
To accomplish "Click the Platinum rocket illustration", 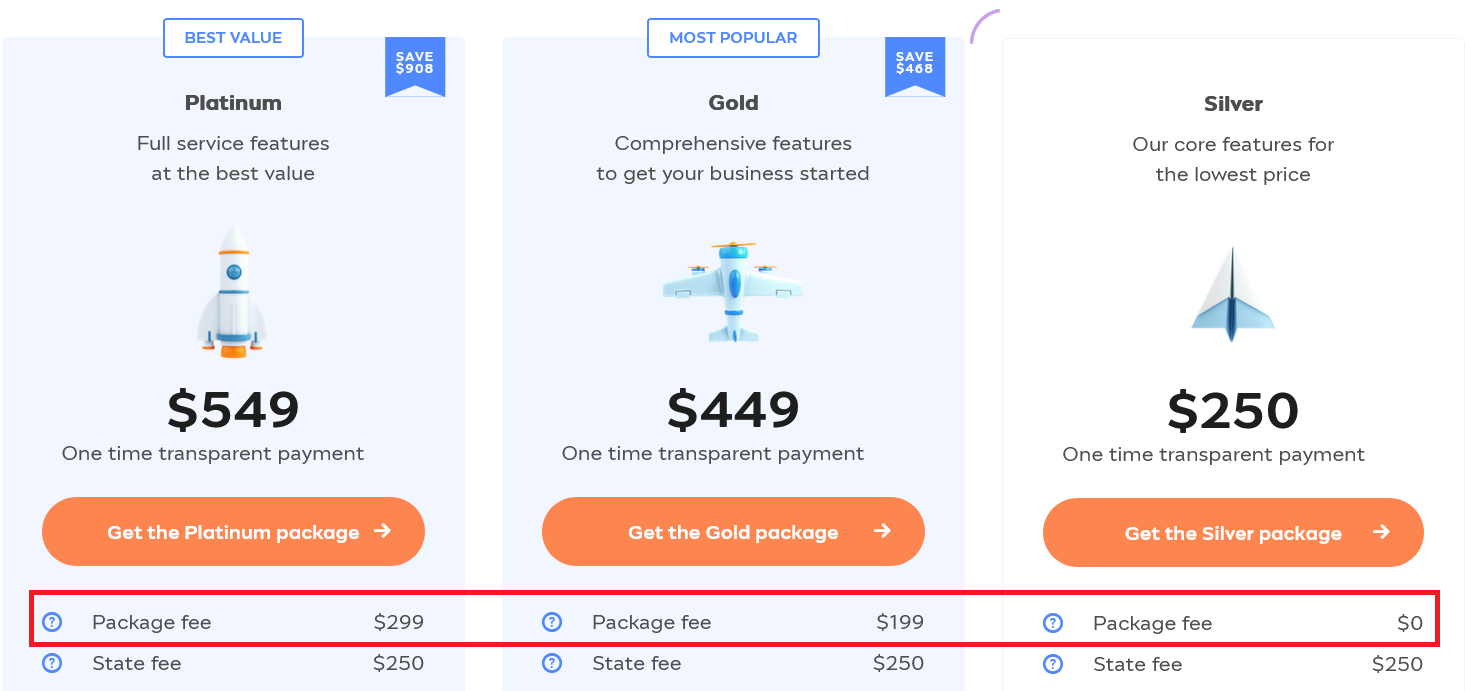I will 233,291.
